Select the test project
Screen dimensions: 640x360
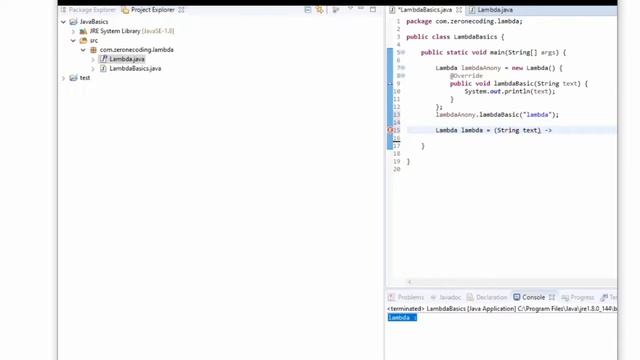tap(84, 78)
